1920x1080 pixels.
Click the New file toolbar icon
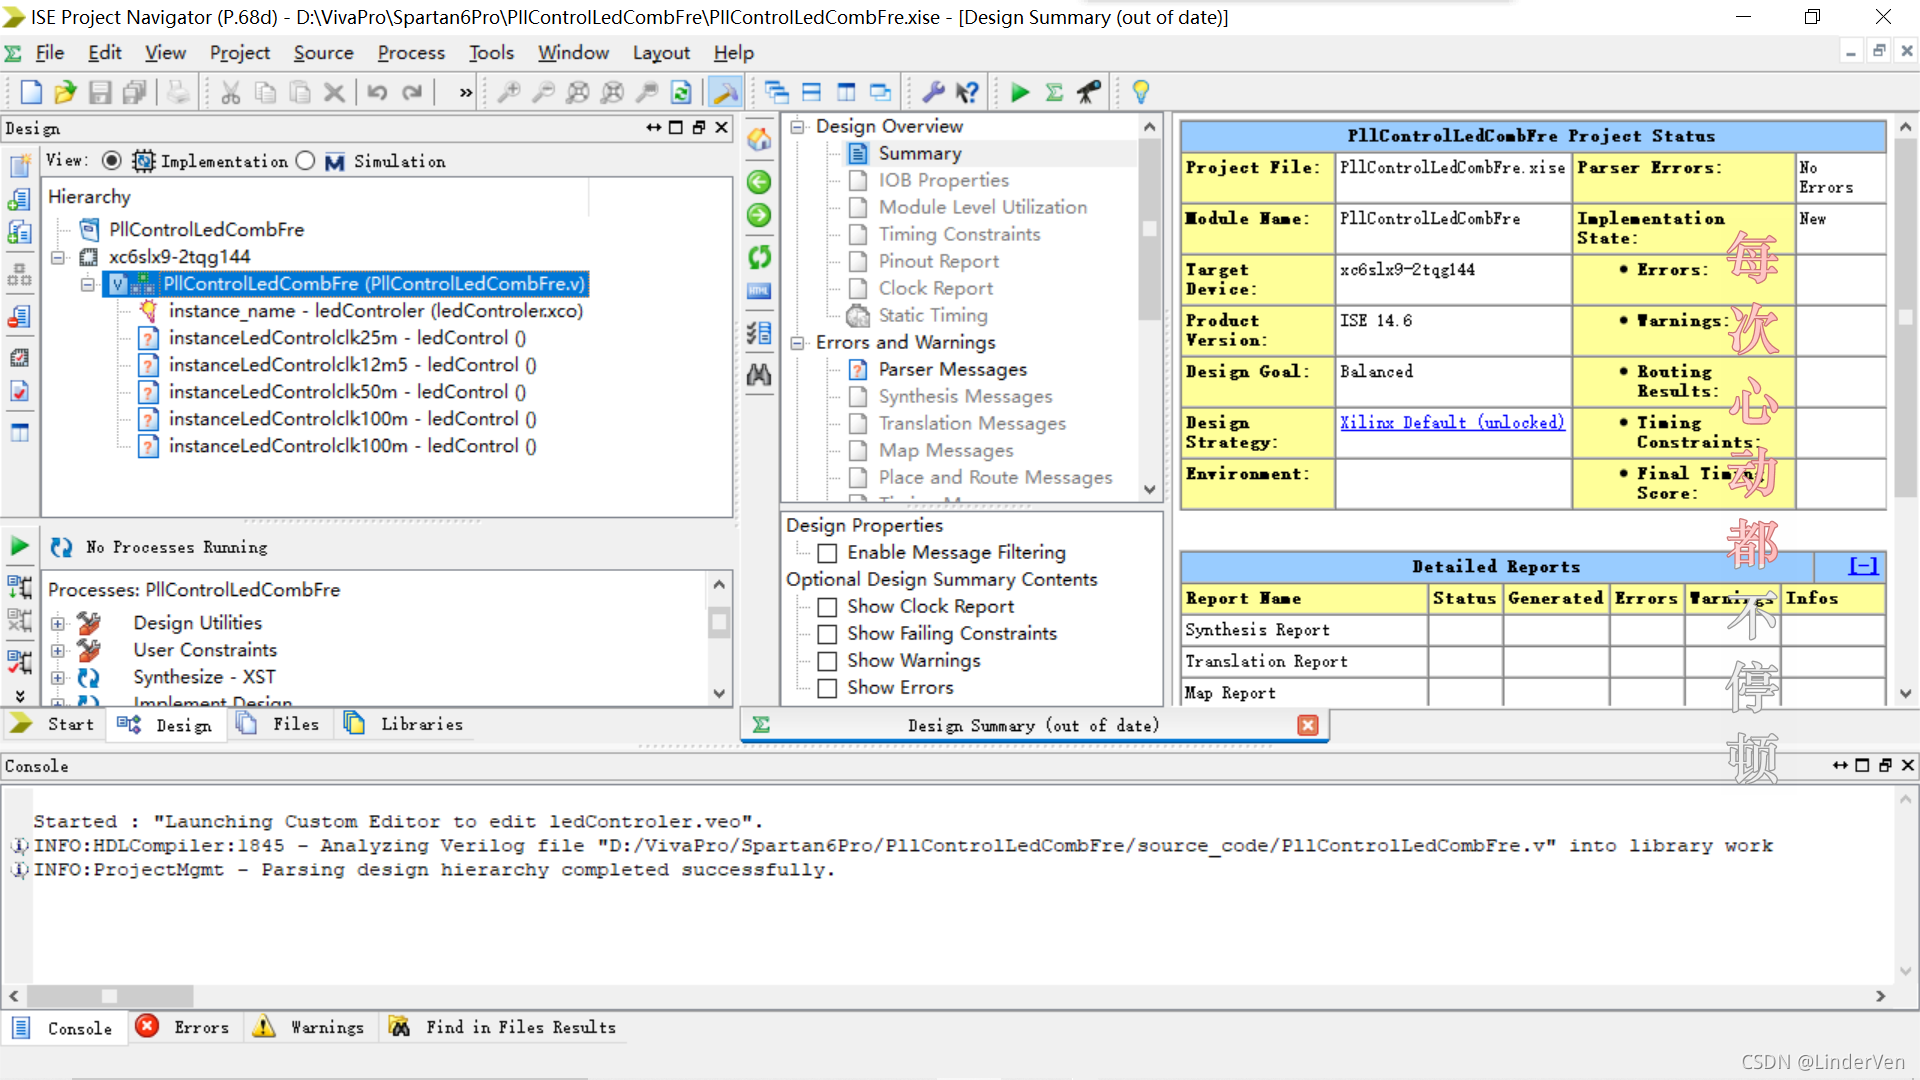pos(31,93)
